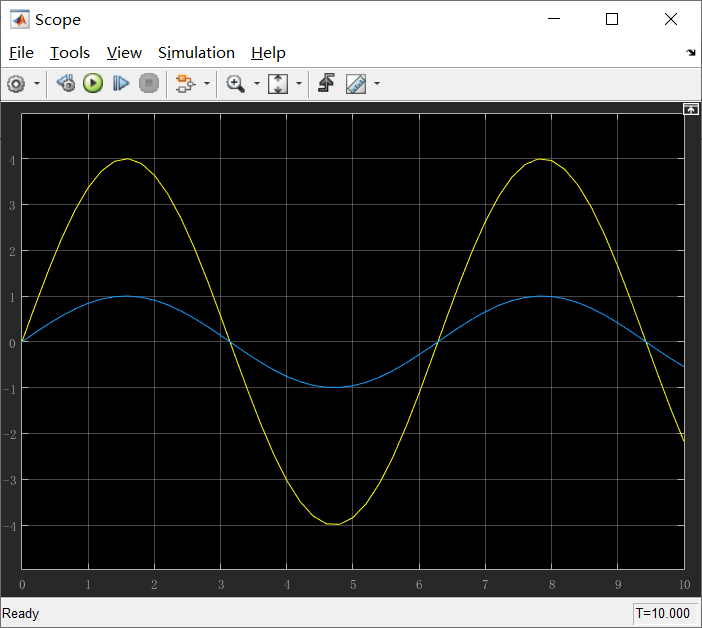Click the y-axis label −2
Viewport: 702px width, 628px height.
tap(9, 435)
